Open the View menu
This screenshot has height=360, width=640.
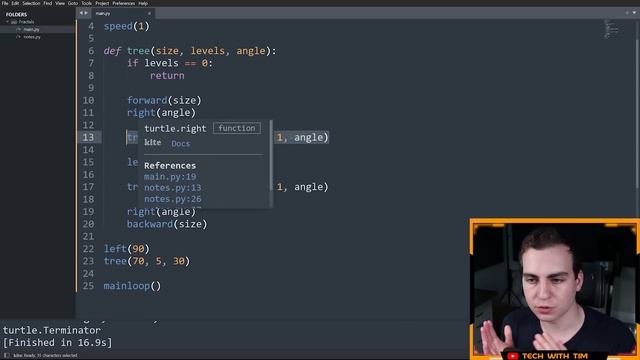click(60, 3)
